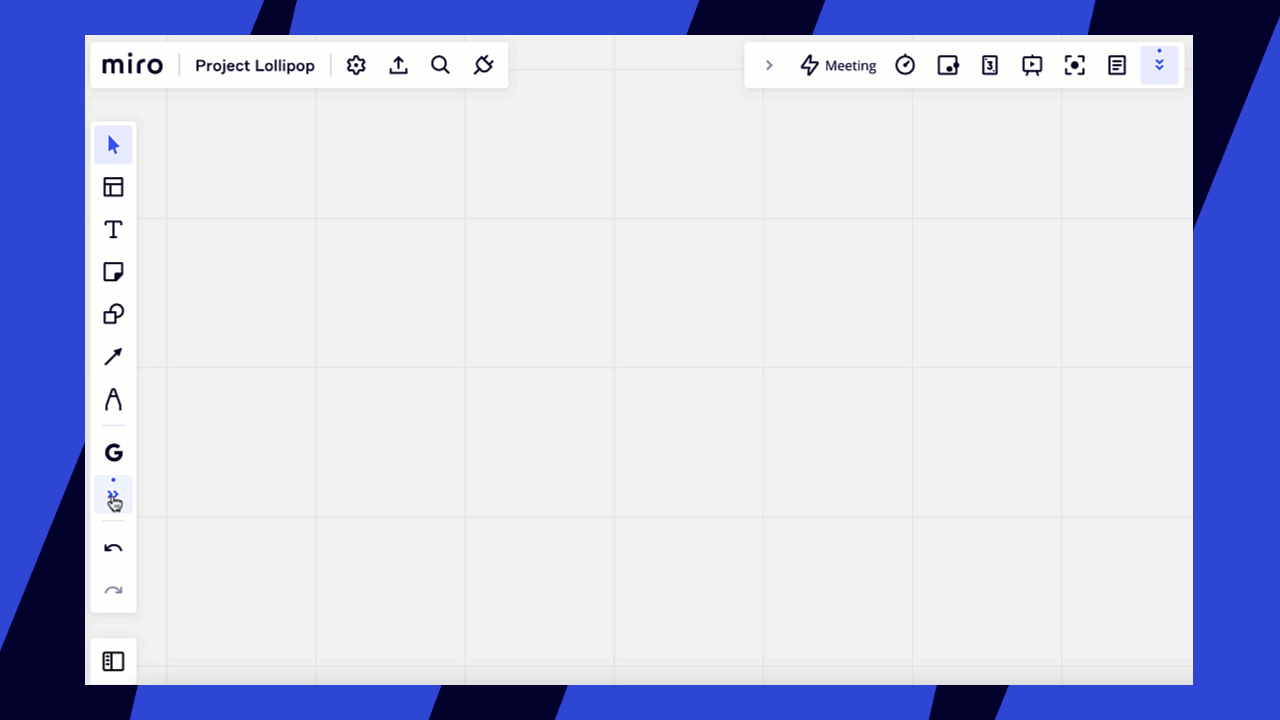Pick the Connection line tool

113,356
